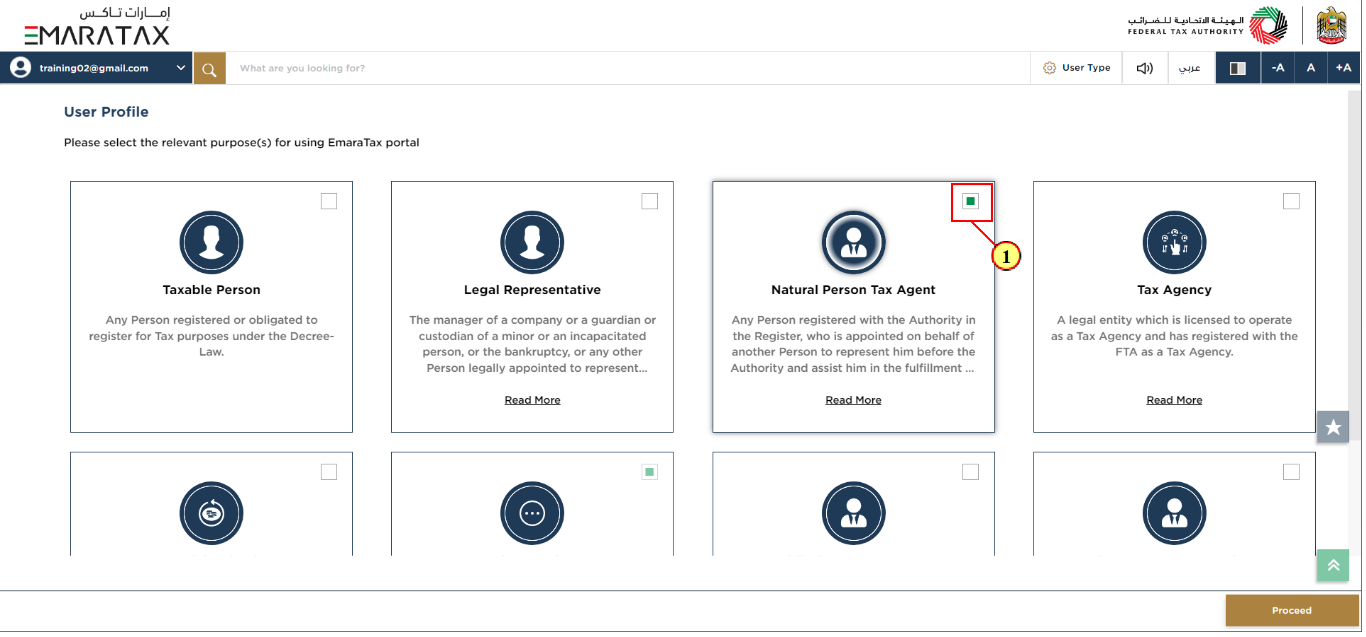Click the User Type gear icon
Viewport: 1366px width, 637px height.
[x=1049, y=68]
